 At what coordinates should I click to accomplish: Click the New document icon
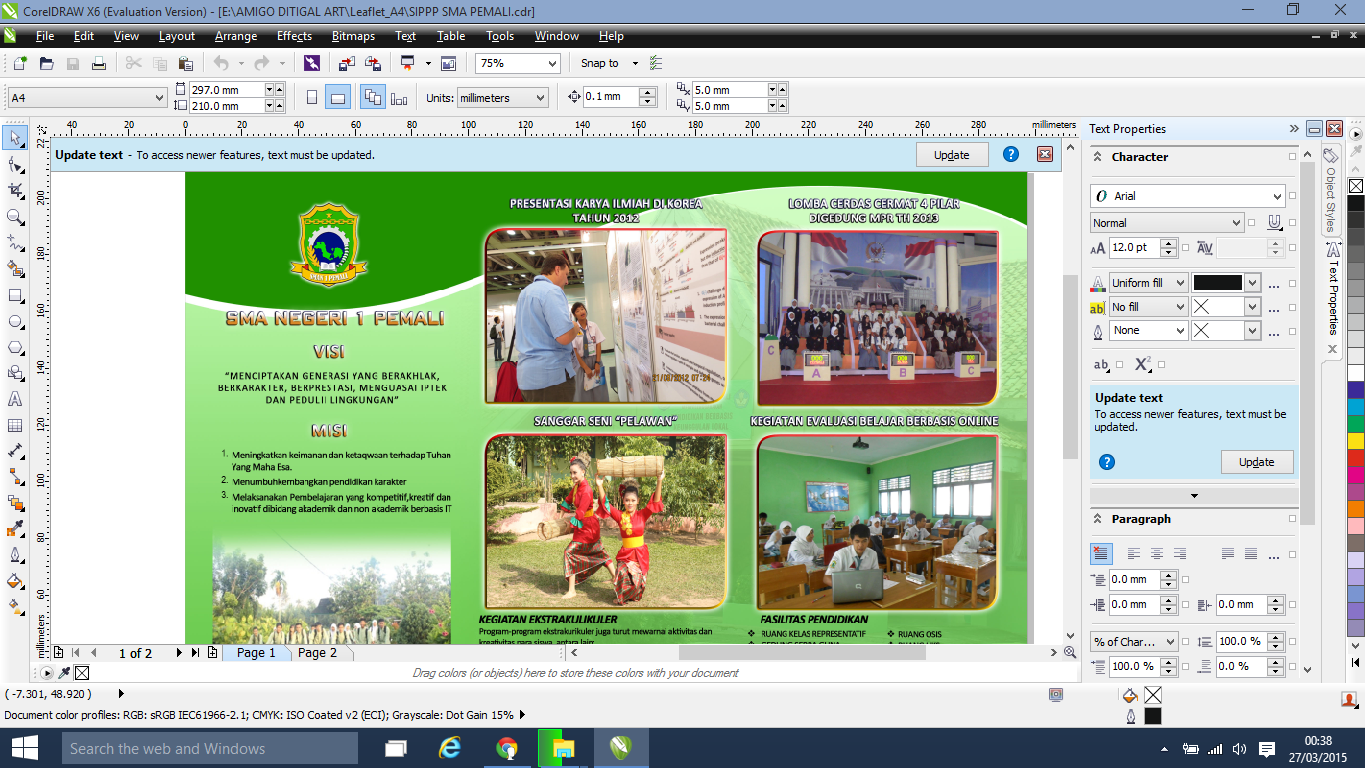click(x=20, y=63)
